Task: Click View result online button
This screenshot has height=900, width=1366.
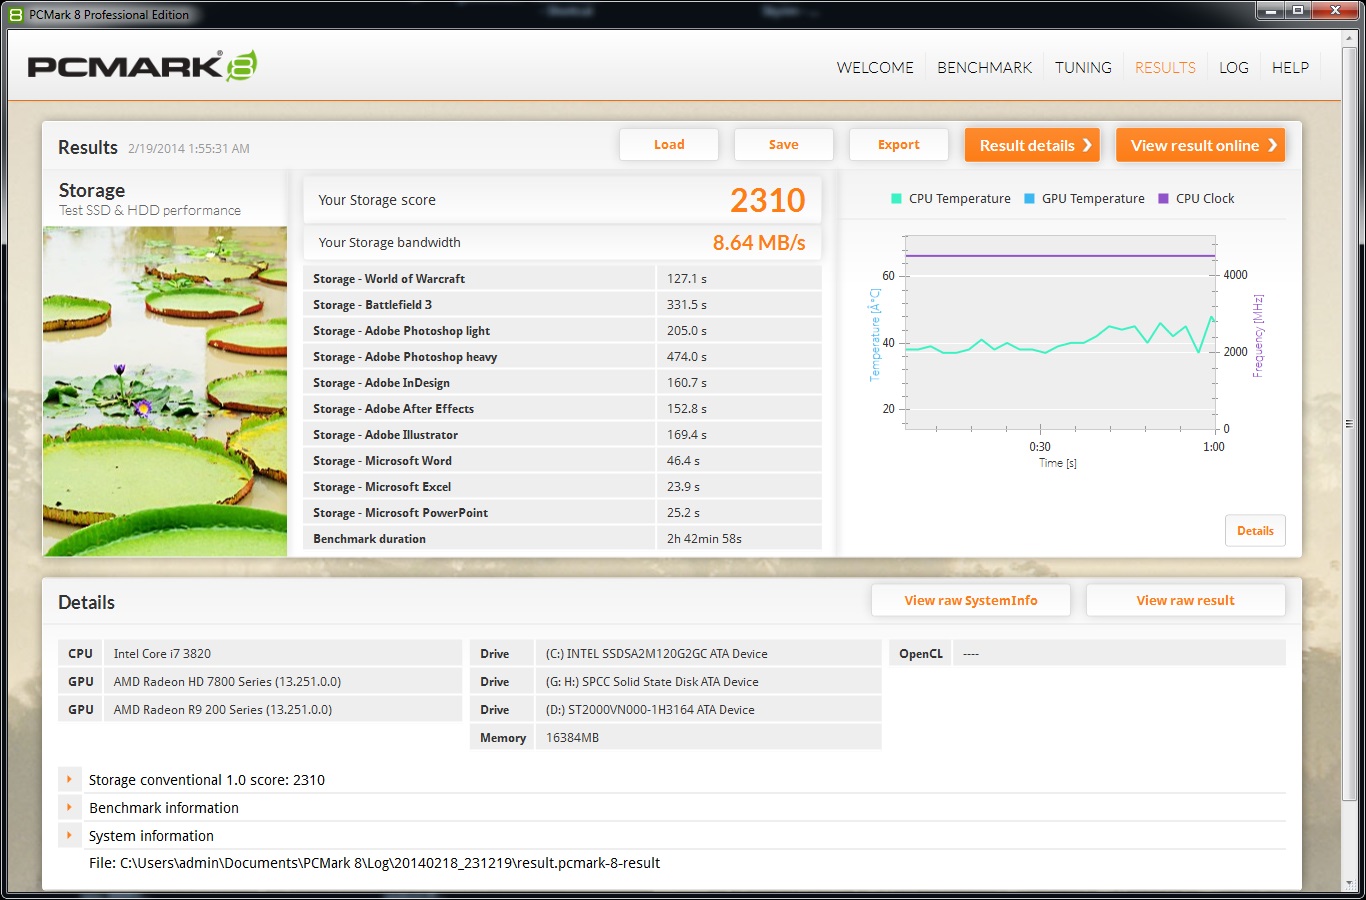Action: click(x=1200, y=145)
